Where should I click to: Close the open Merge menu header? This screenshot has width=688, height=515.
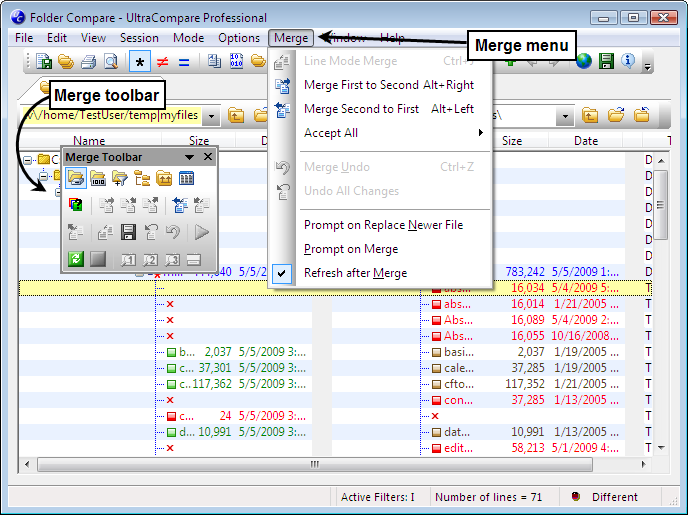tap(291, 38)
